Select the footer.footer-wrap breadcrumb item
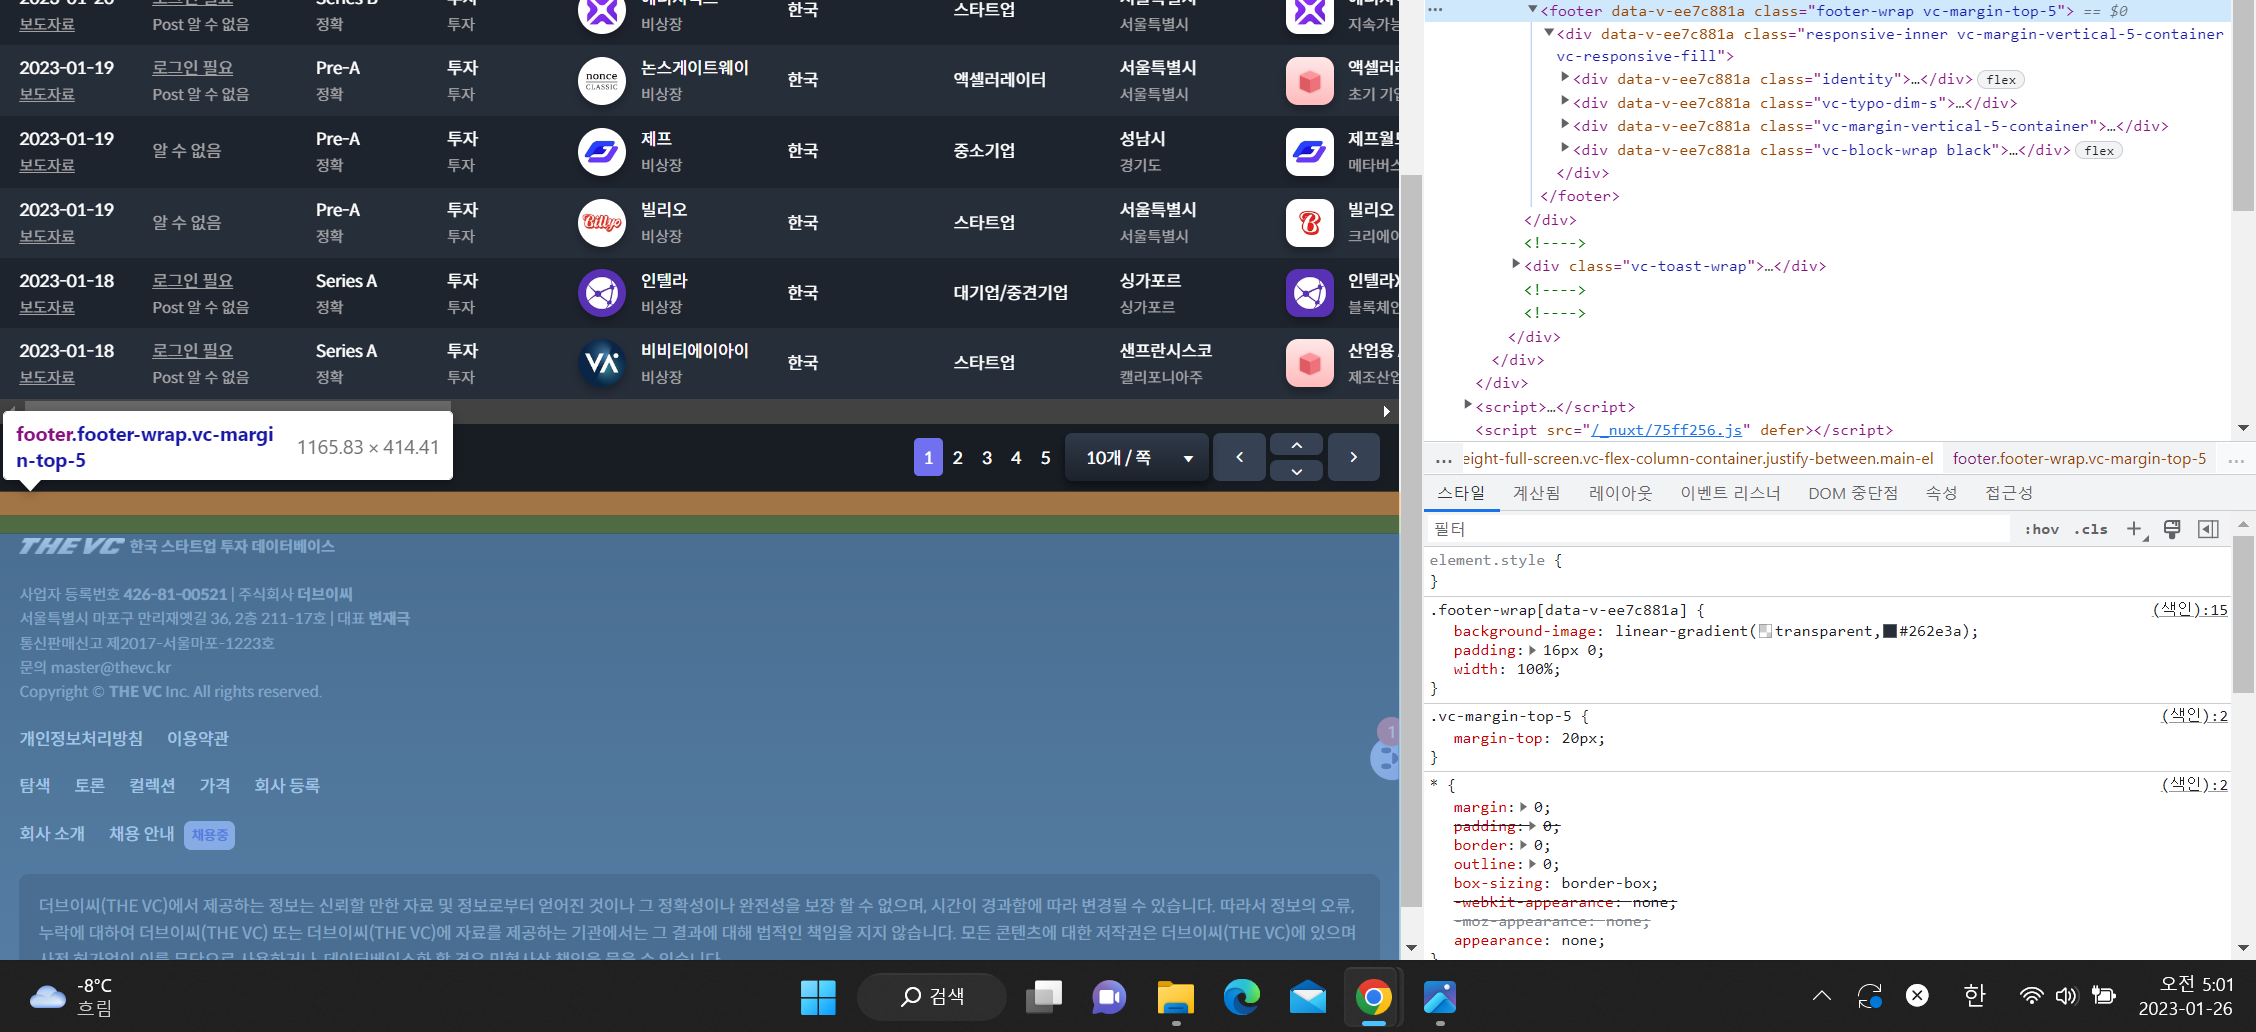The height and width of the screenshot is (1032, 2256). 2078,459
